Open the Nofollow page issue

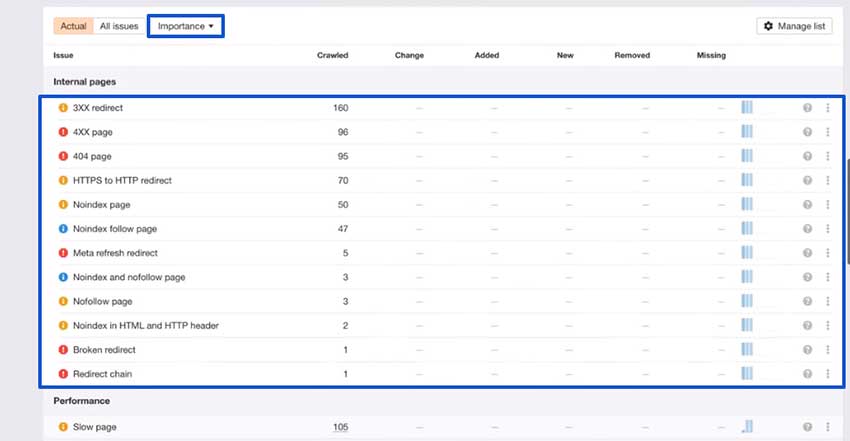(102, 301)
